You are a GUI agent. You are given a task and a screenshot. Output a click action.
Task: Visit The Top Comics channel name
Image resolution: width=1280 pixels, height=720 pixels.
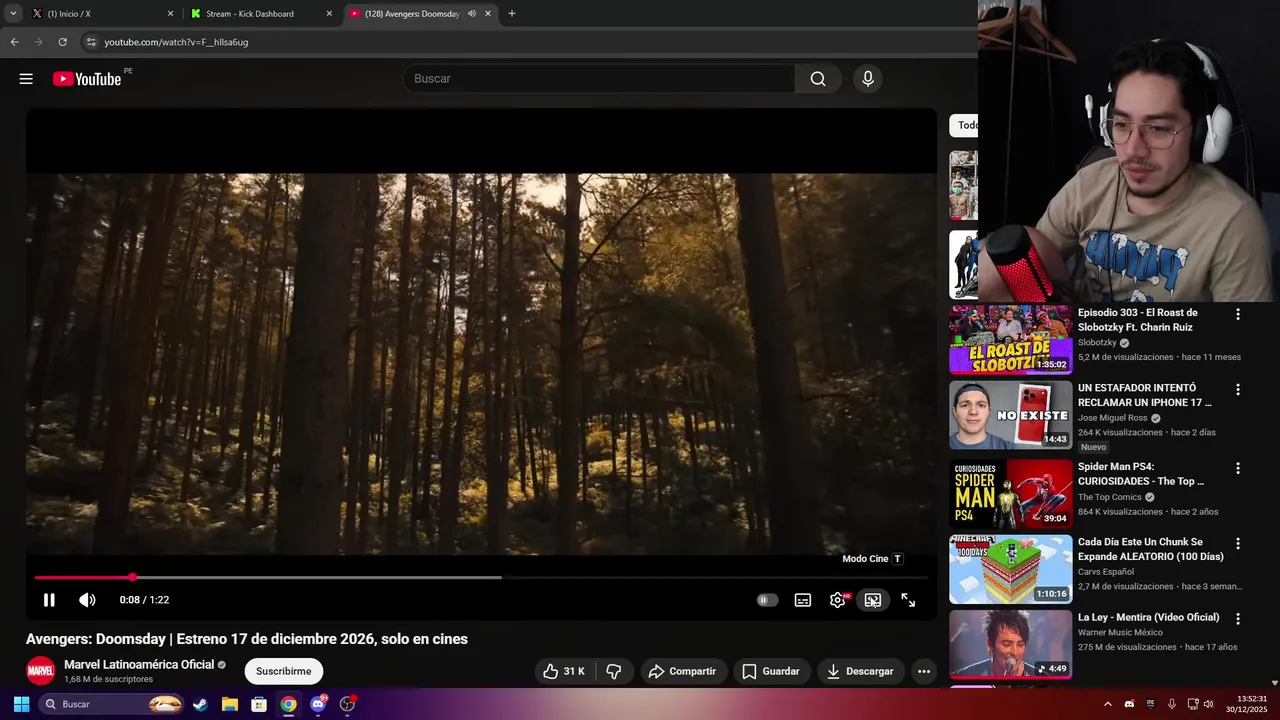pos(1110,497)
